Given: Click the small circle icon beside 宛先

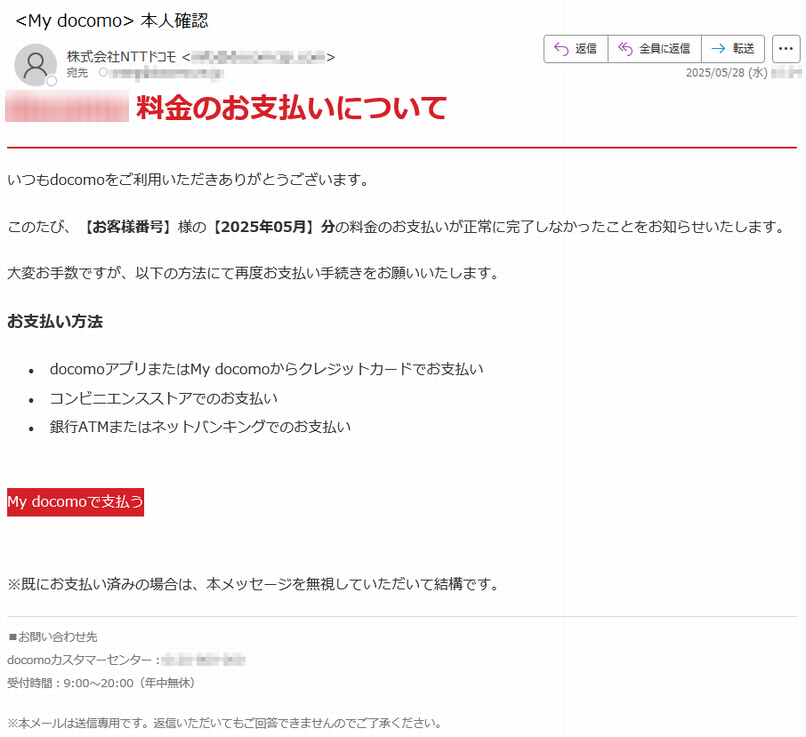Looking at the screenshot, I should pos(103,72).
